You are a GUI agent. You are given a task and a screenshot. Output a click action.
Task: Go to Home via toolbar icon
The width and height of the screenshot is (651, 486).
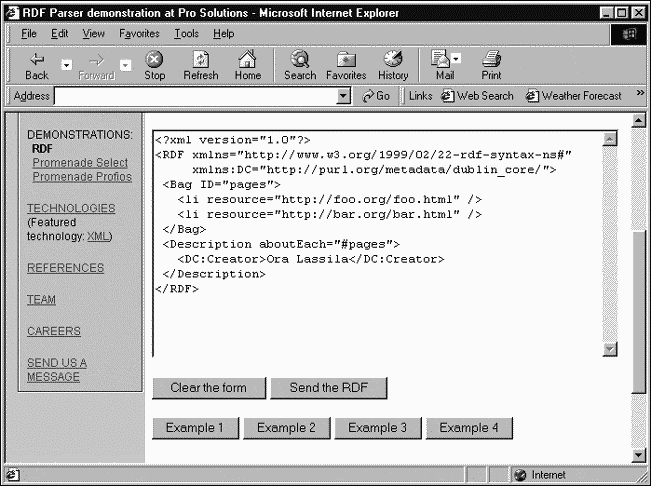pos(247,59)
